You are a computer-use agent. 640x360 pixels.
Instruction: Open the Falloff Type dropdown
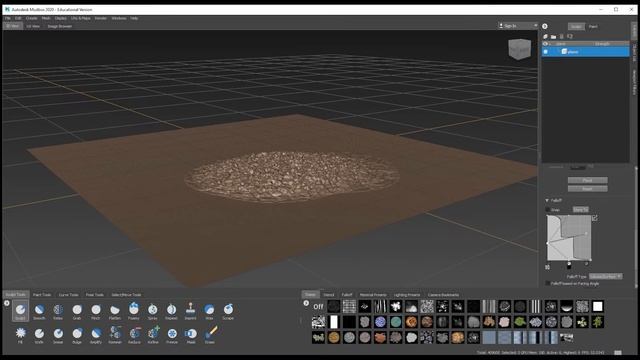tap(605, 276)
